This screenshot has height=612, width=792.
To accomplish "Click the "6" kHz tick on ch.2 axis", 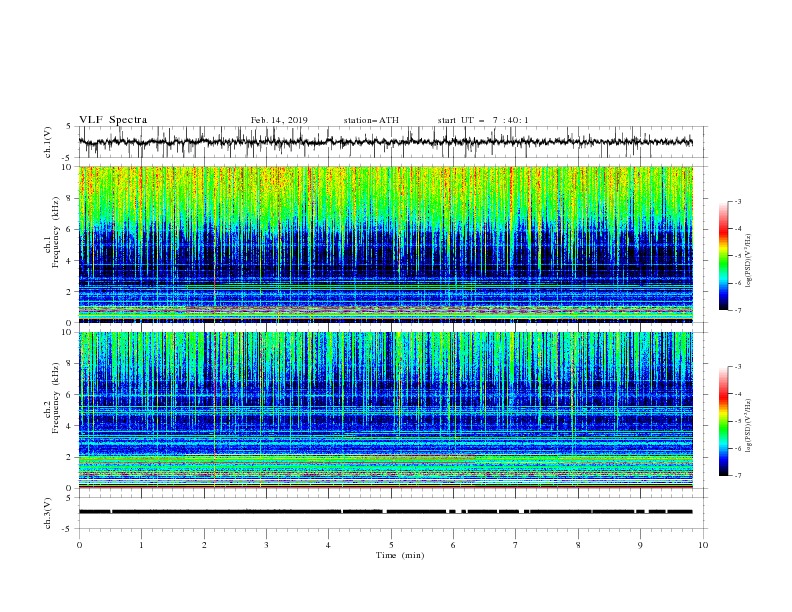I will (x=70, y=395).
